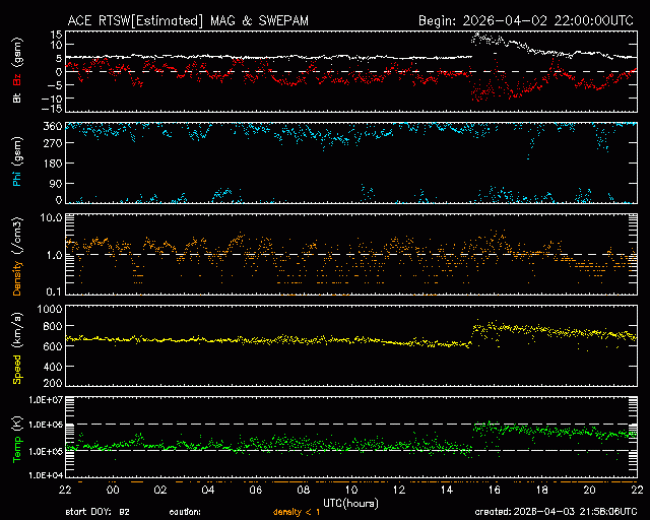Click the "08" hour tick on the time axis
650x520 pixels.
coord(303,490)
